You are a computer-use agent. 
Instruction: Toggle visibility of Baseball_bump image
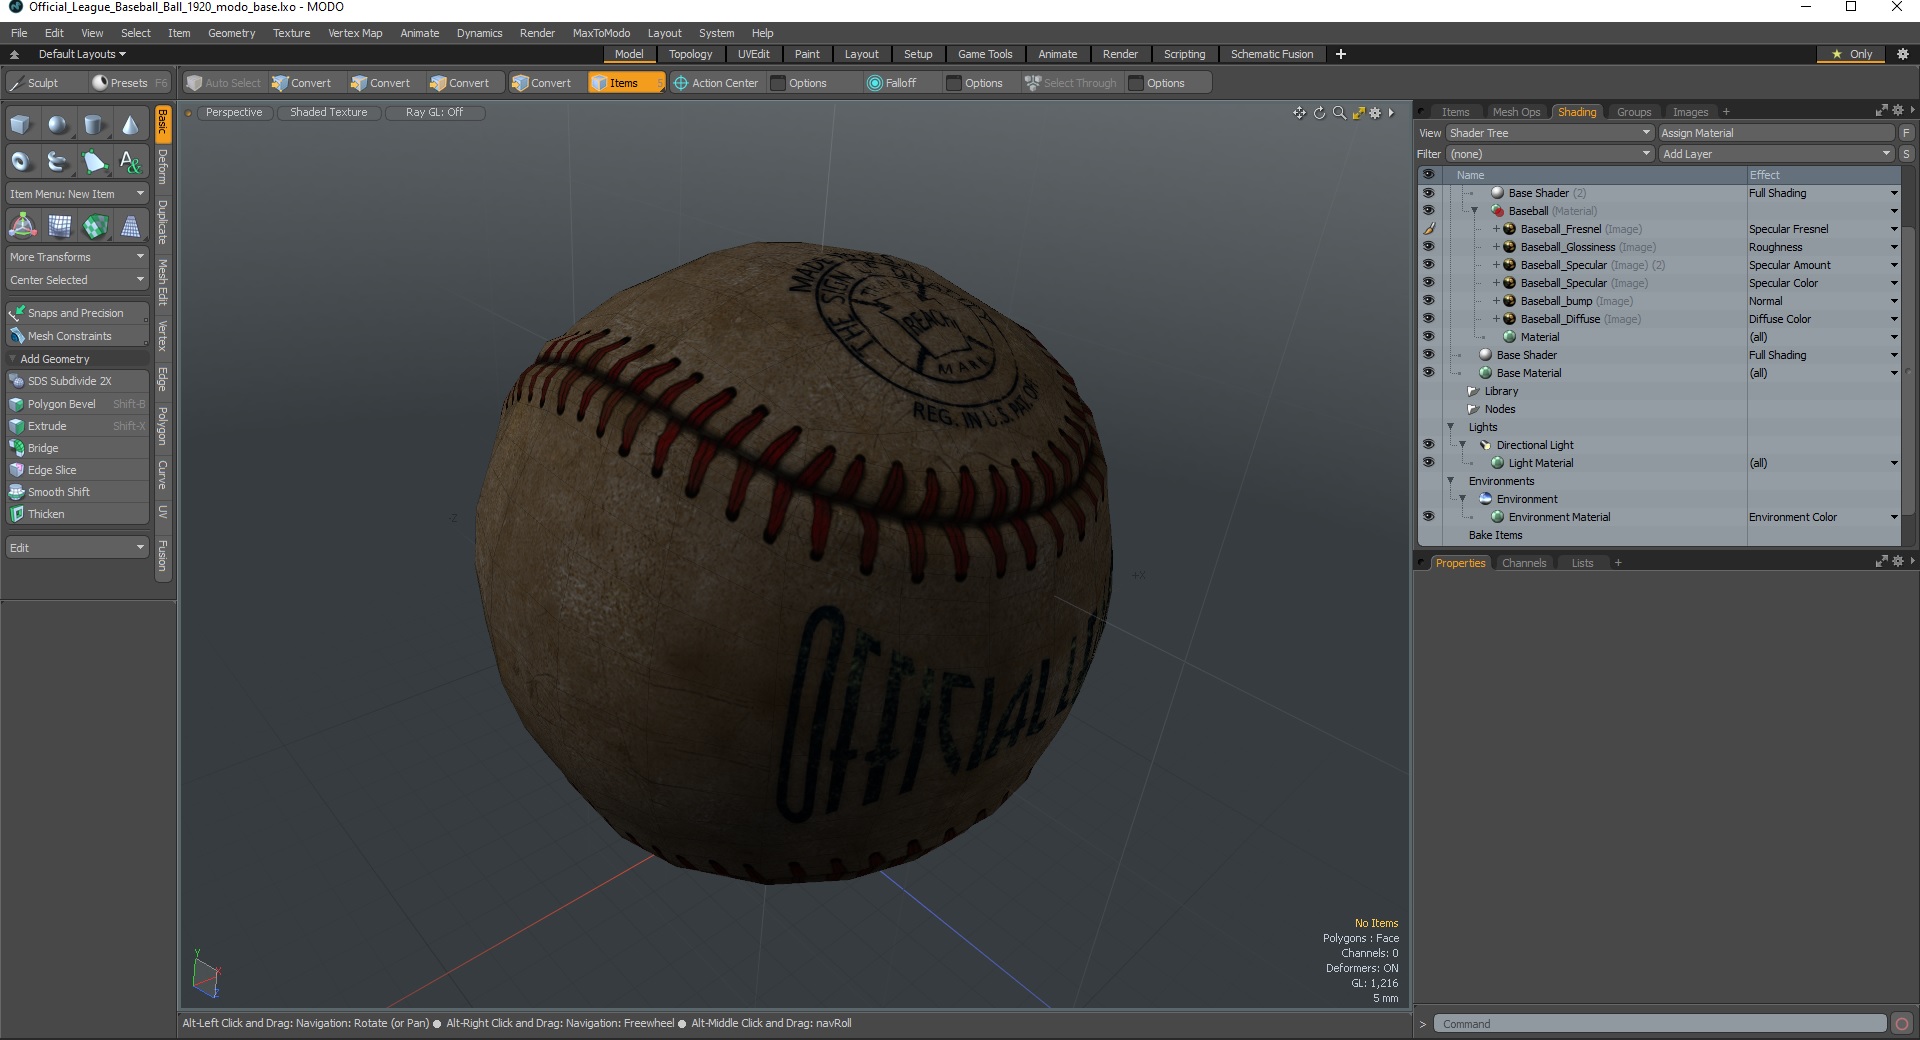coord(1428,301)
